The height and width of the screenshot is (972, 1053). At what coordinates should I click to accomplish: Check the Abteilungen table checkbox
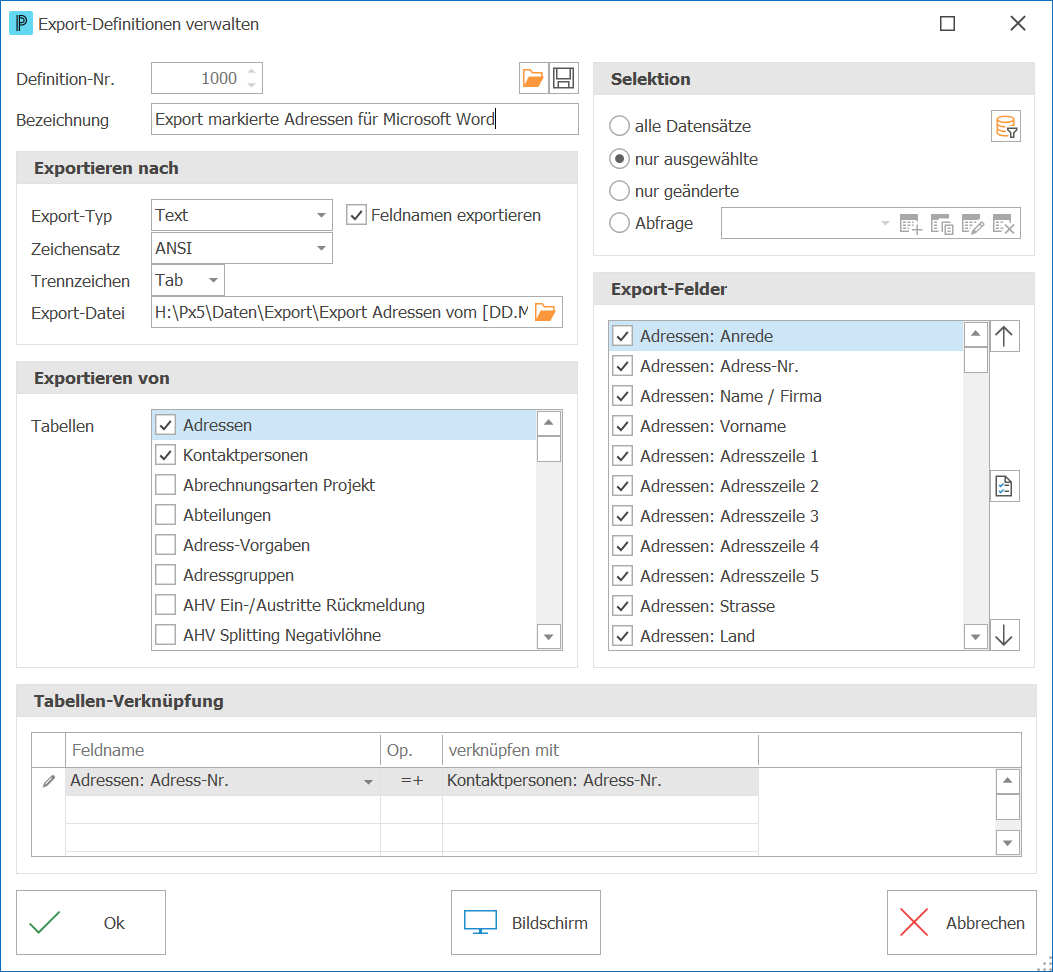165,515
